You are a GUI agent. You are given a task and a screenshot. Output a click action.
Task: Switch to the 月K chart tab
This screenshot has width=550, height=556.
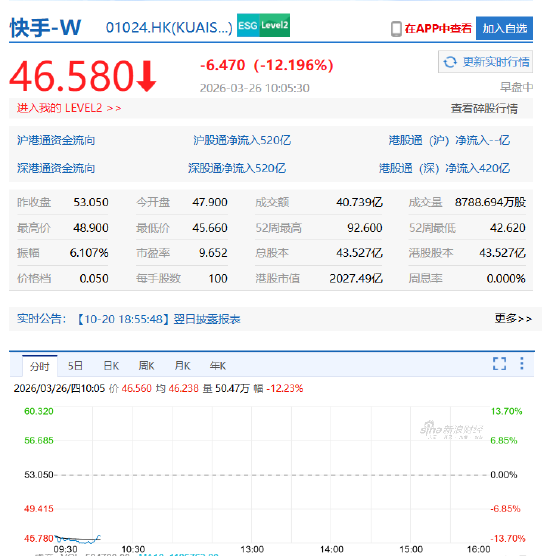click(x=182, y=366)
